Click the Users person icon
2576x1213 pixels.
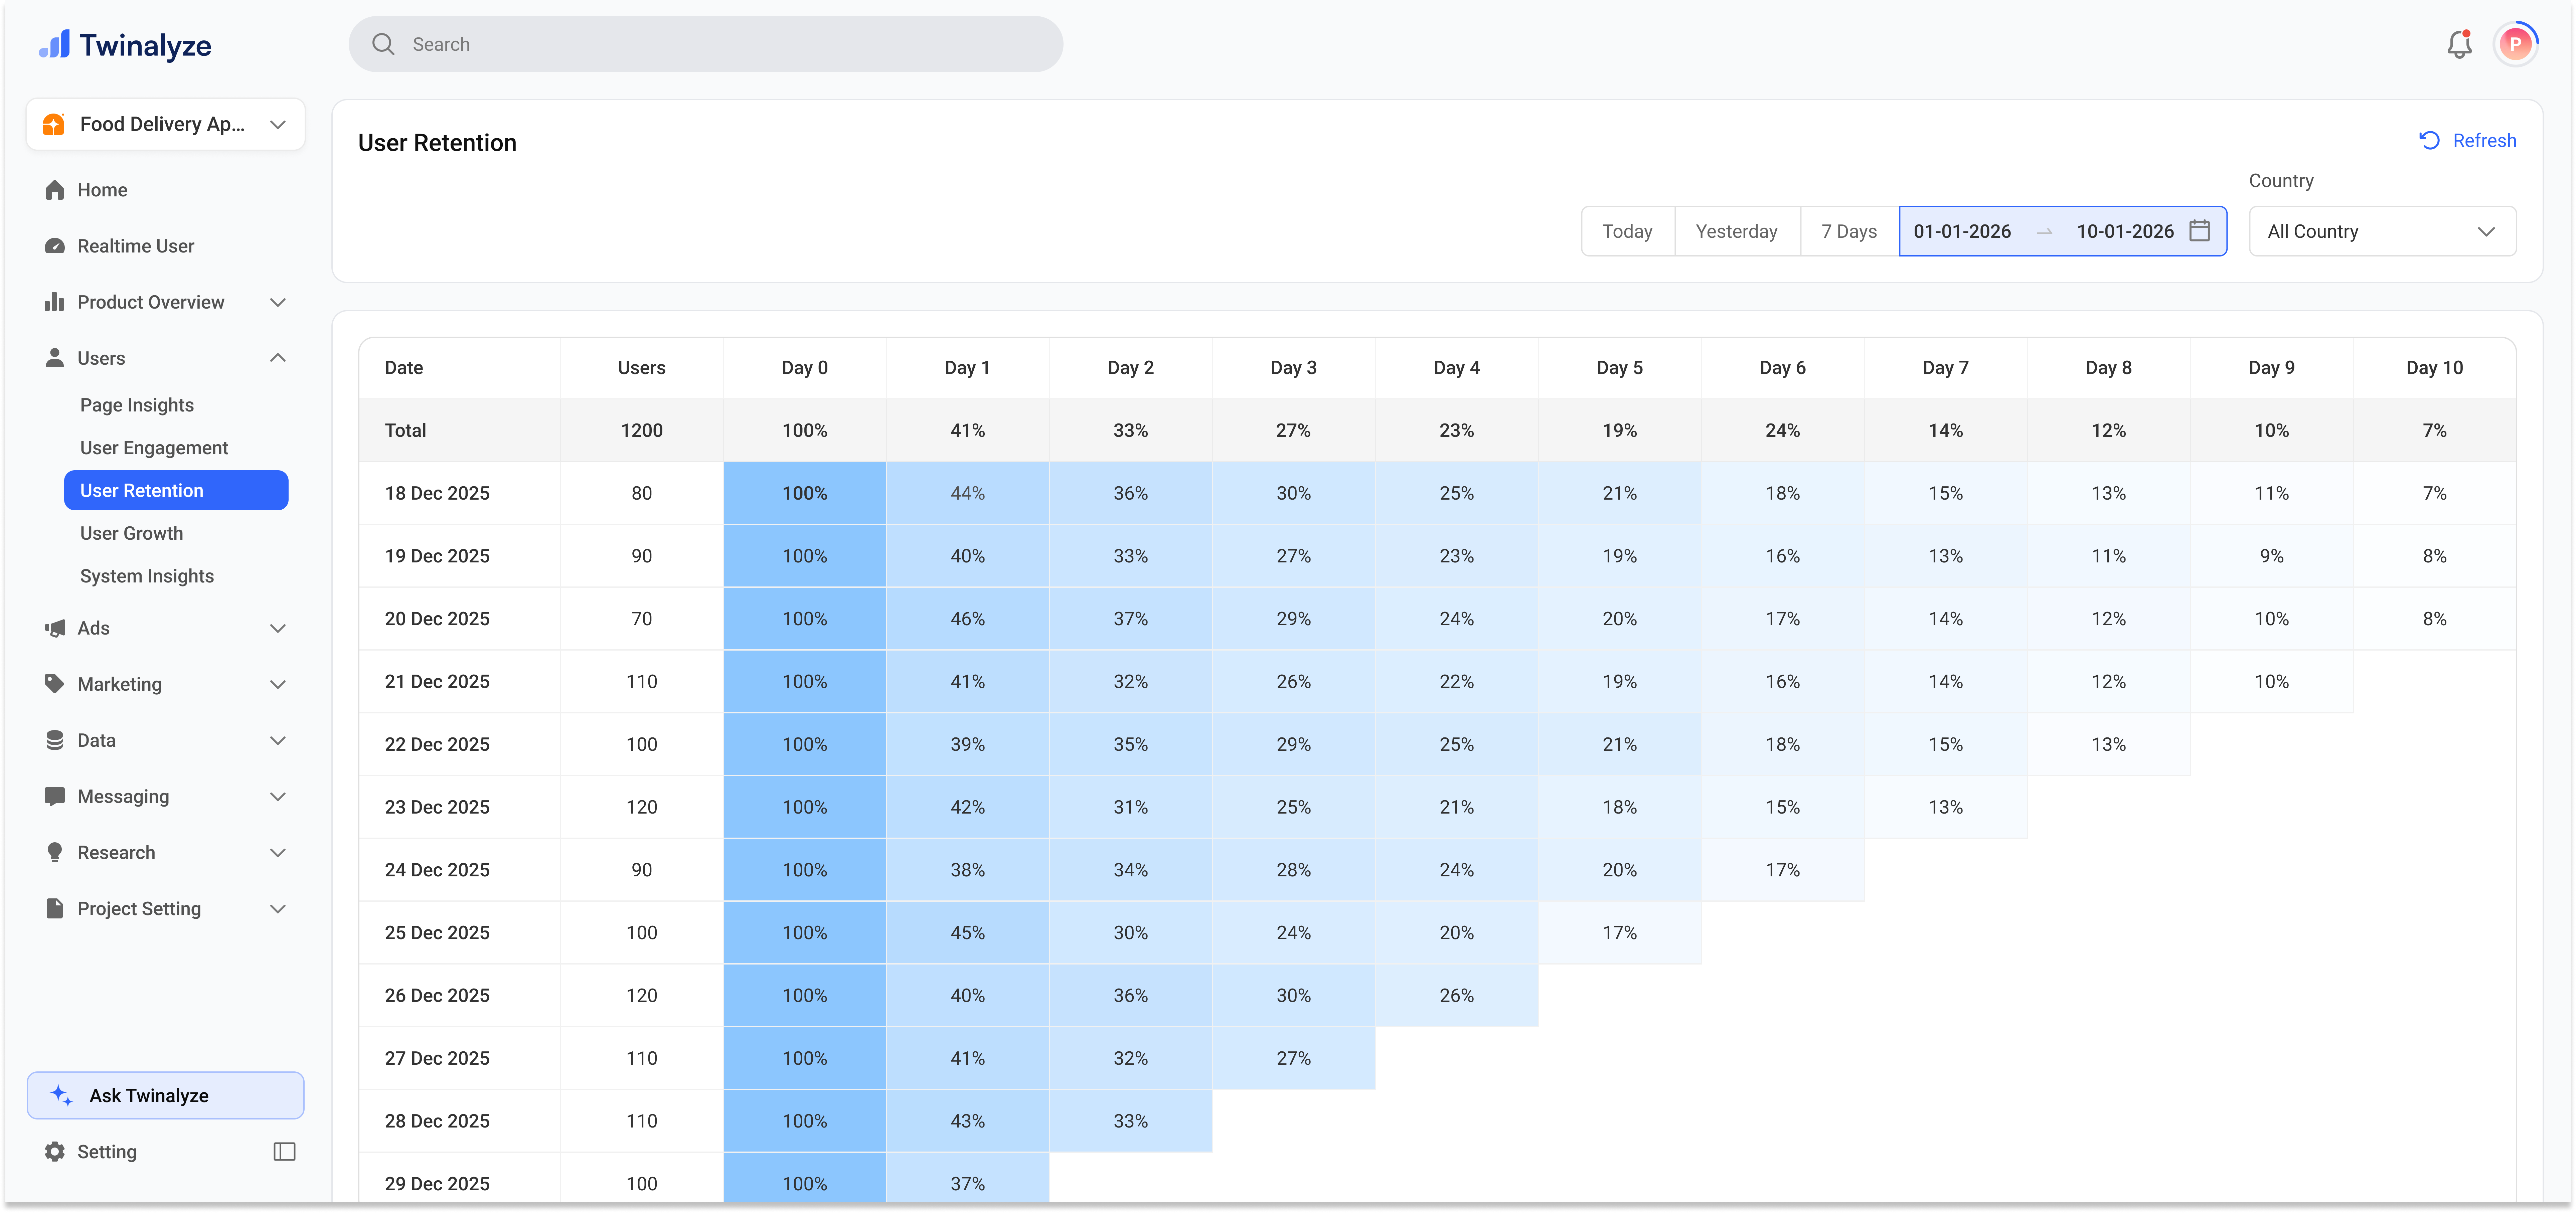(x=55, y=358)
